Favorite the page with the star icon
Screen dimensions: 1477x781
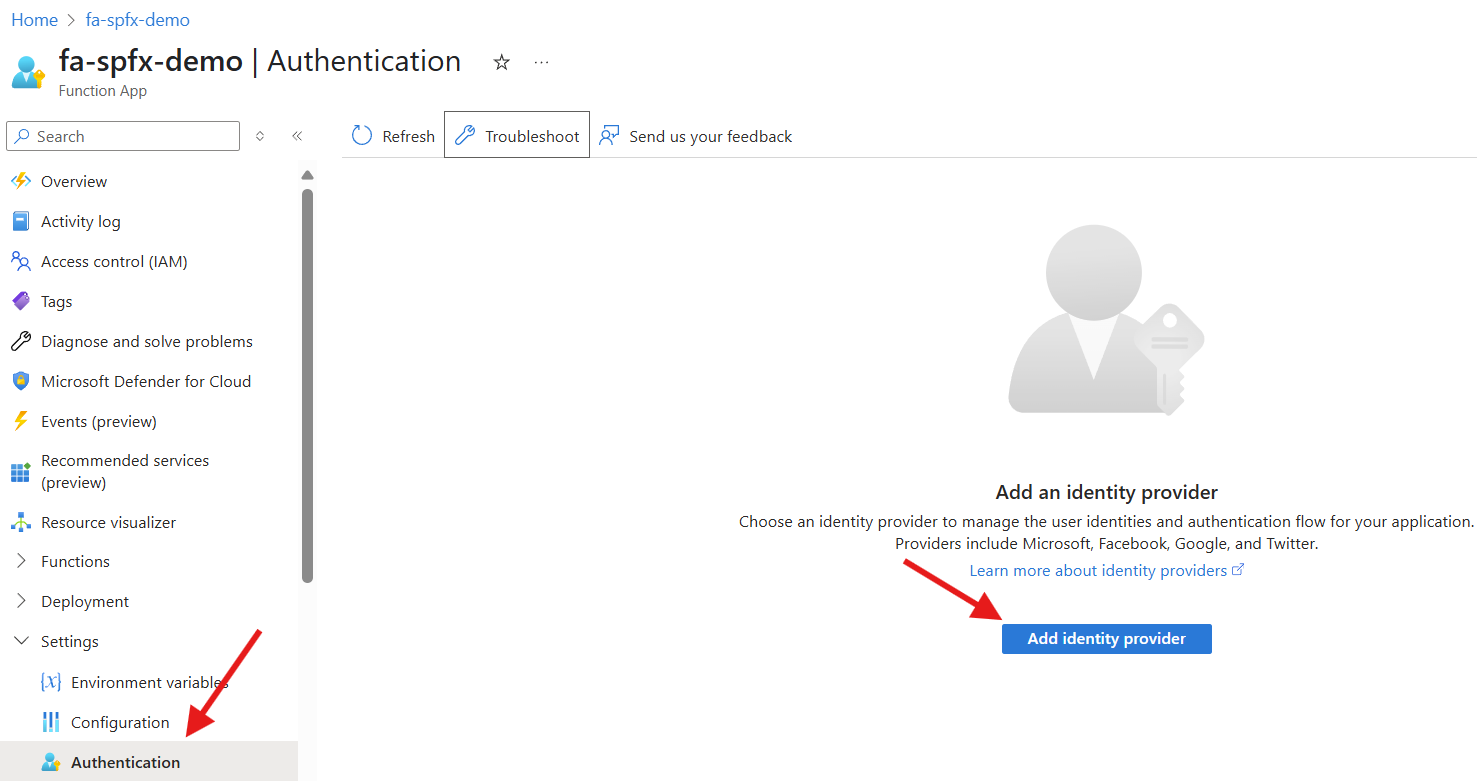pos(502,62)
